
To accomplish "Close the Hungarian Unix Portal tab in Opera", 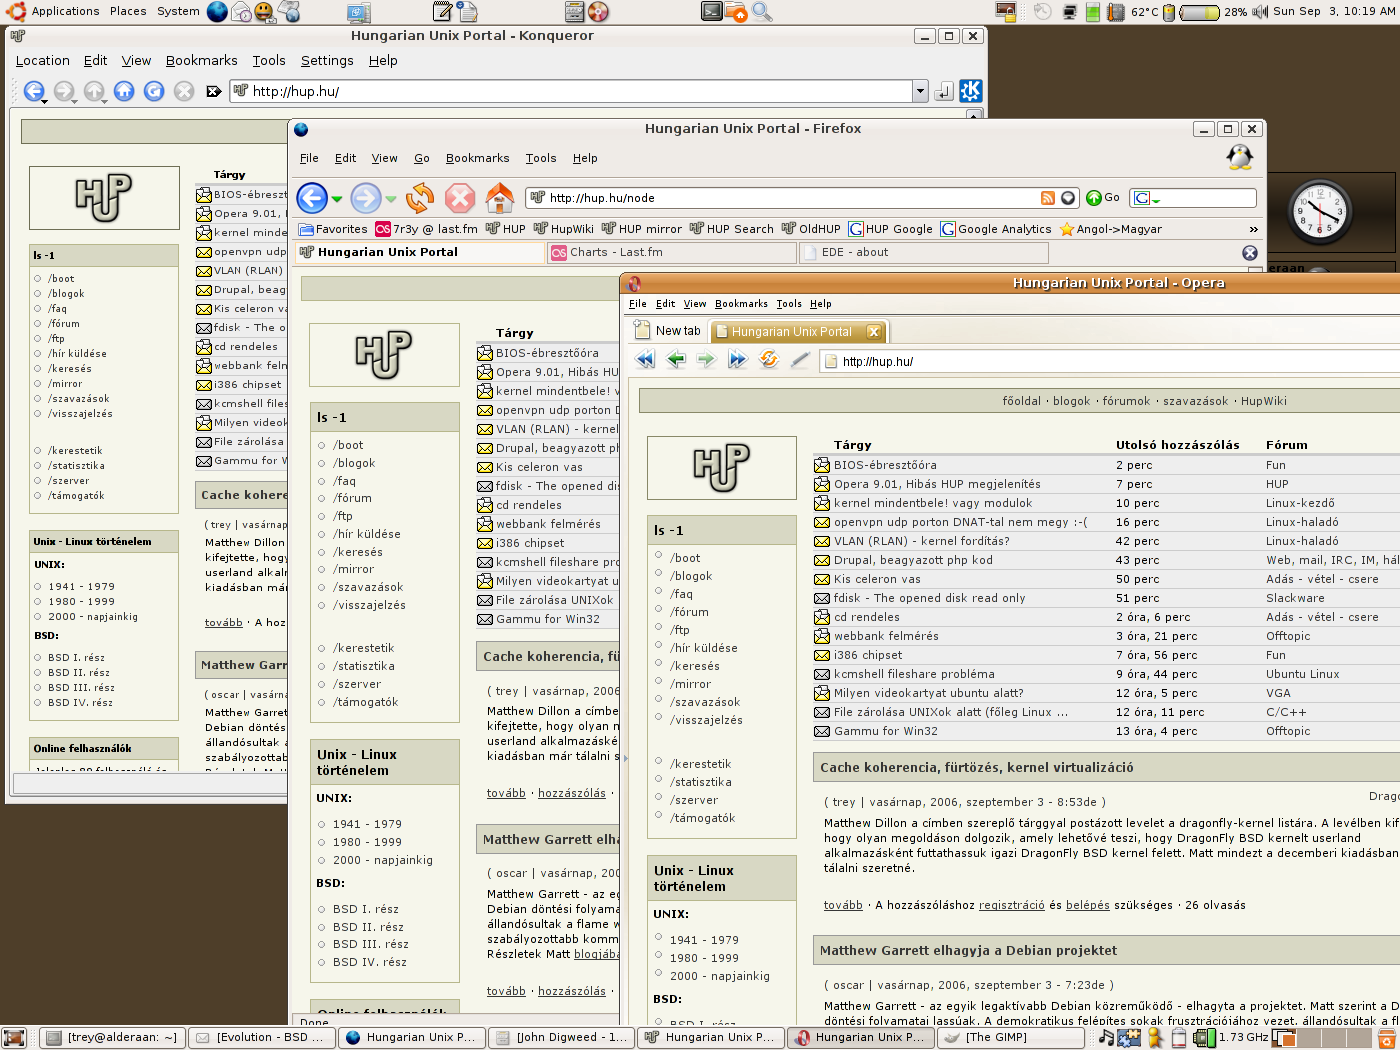I will pos(873,332).
